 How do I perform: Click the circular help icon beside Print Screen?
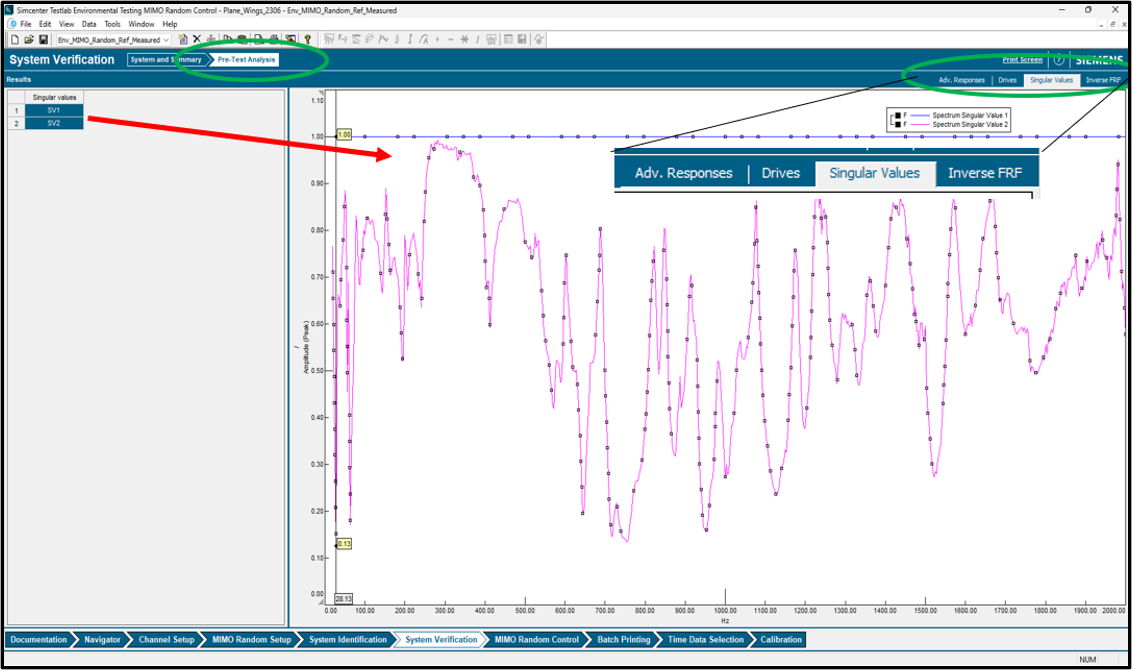(x=1058, y=60)
